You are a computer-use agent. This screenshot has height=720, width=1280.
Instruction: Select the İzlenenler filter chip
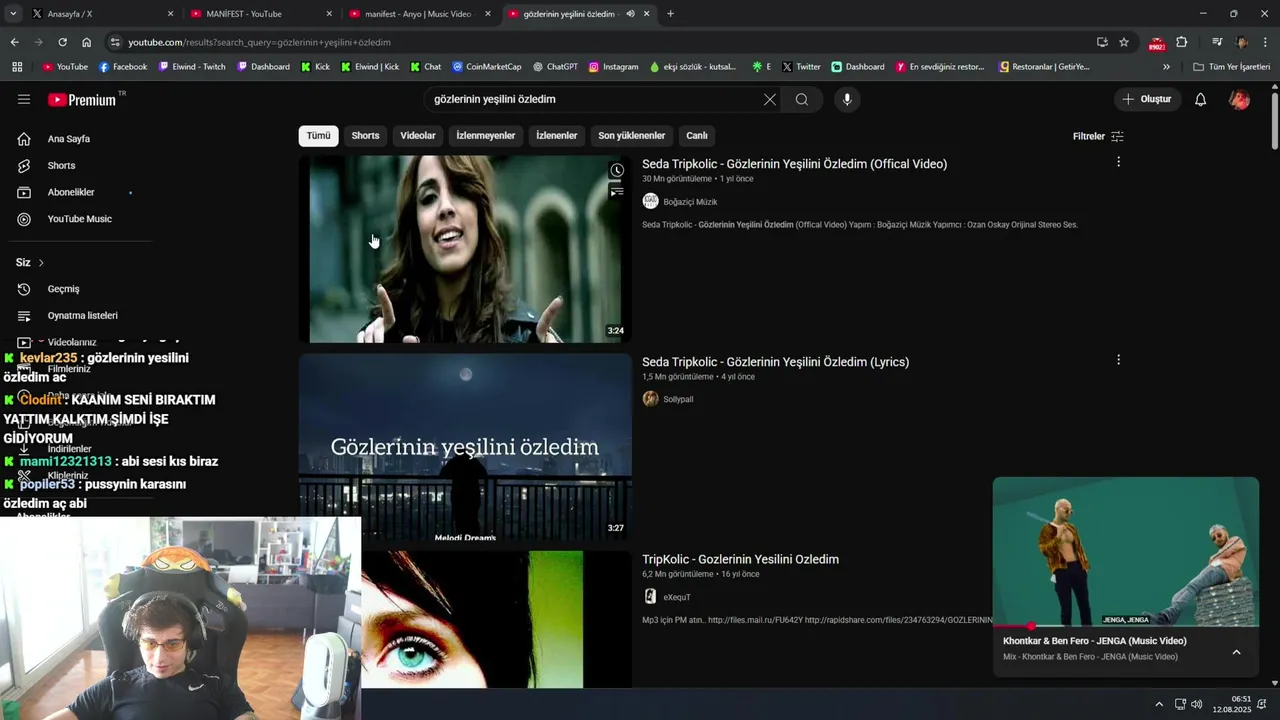coord(557,136)
